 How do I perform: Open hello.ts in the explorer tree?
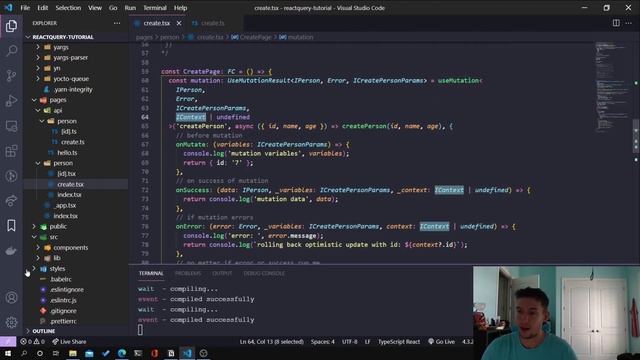67,153
